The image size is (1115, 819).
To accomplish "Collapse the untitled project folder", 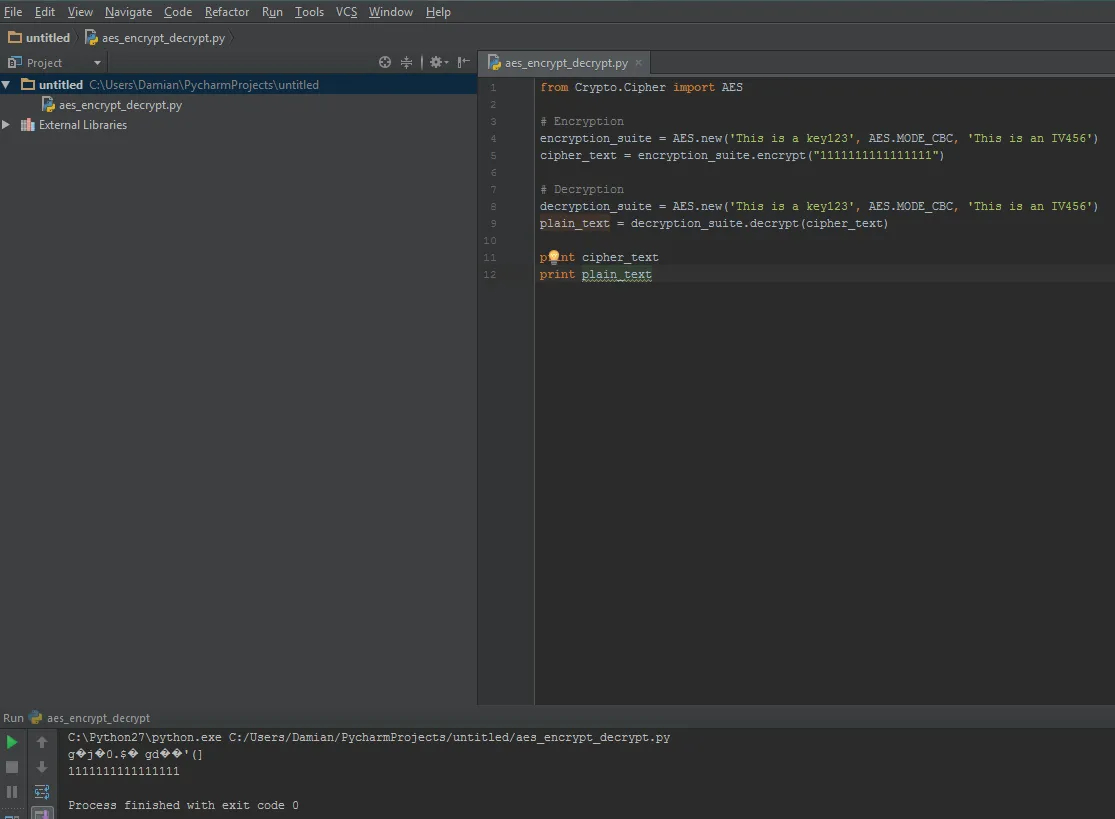I will pyautogui.click(x=7, y=85).
